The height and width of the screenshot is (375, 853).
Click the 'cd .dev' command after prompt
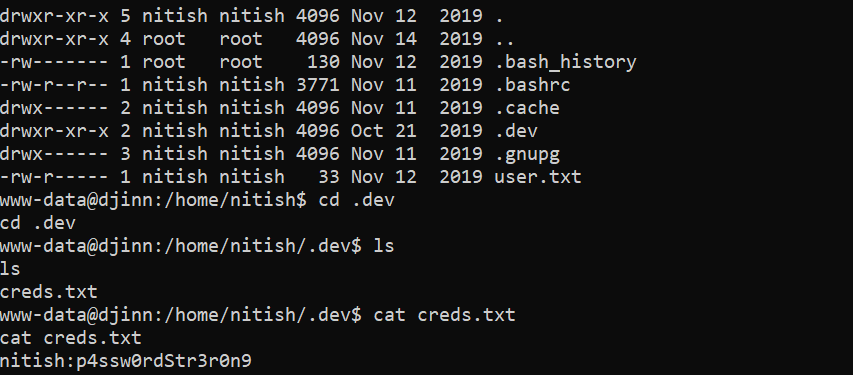[x=357, y=200]
